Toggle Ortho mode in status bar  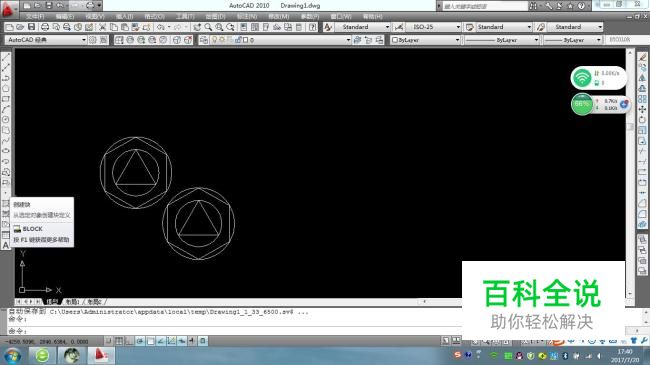coord(129,341)
